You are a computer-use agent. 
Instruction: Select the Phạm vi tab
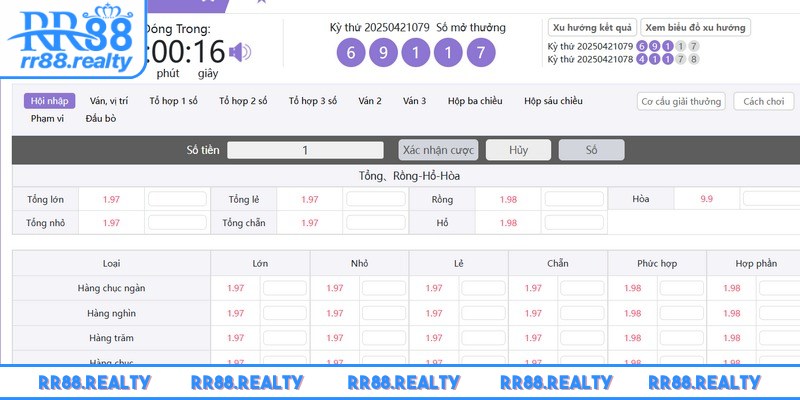(47, 119)
